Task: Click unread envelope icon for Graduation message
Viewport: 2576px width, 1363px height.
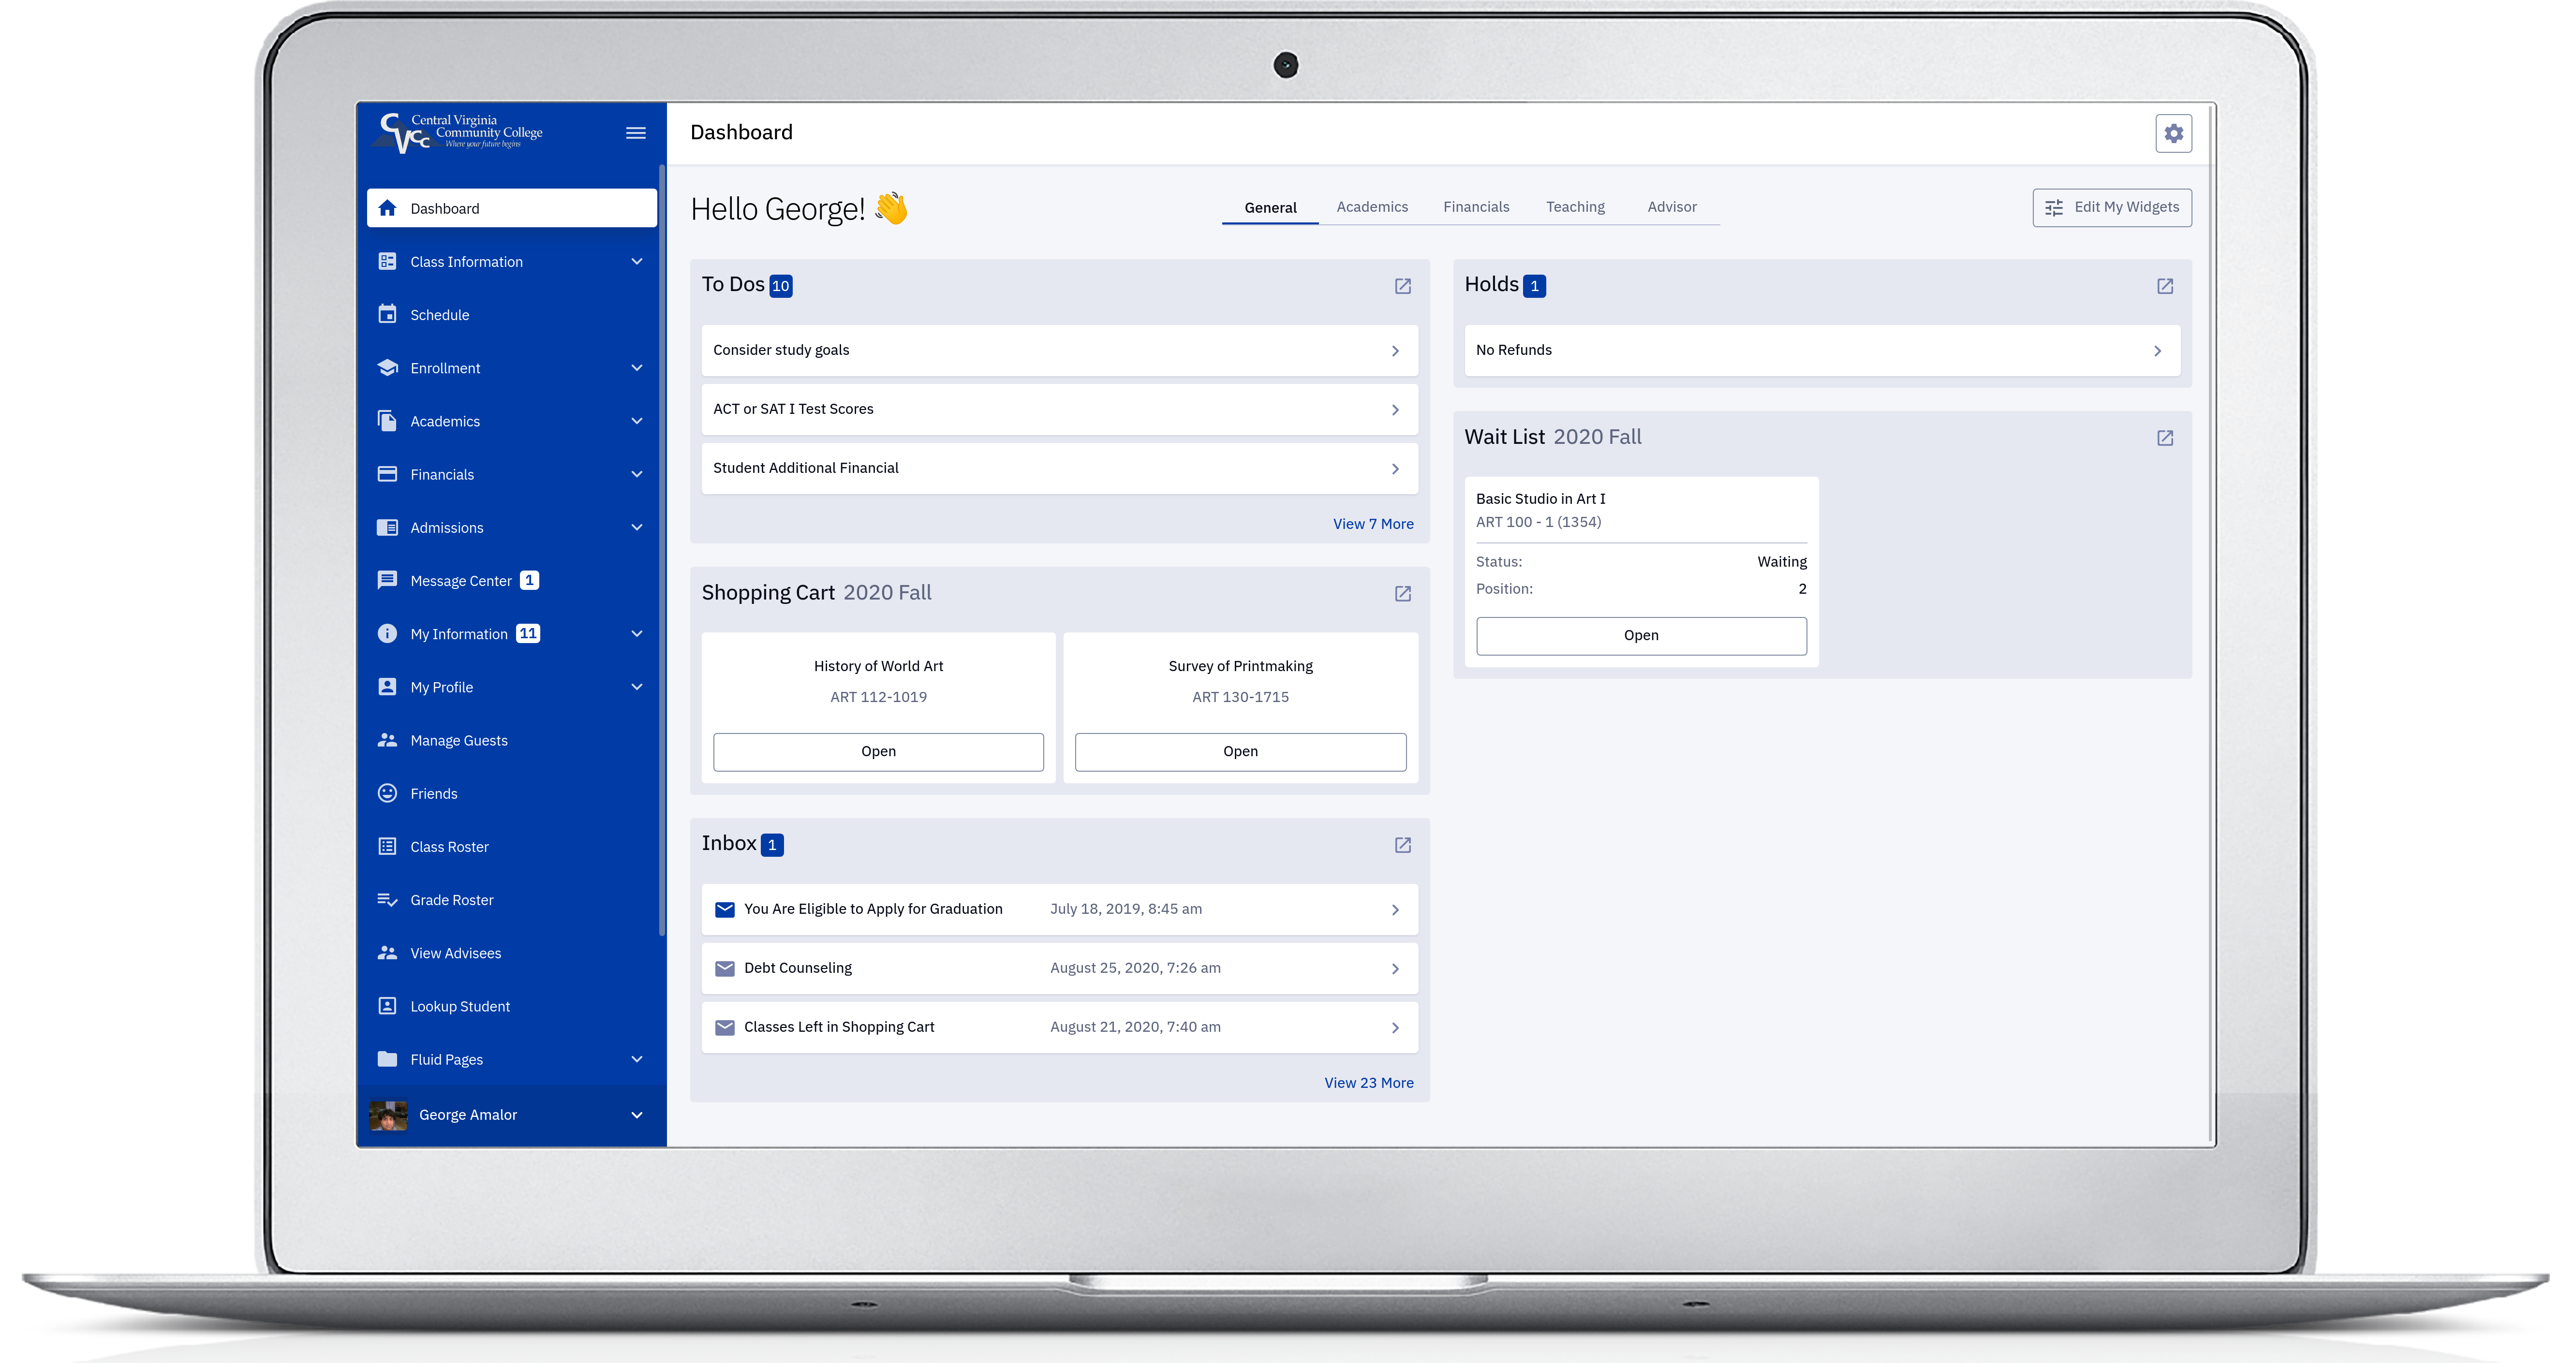Action: coord(725,909)
